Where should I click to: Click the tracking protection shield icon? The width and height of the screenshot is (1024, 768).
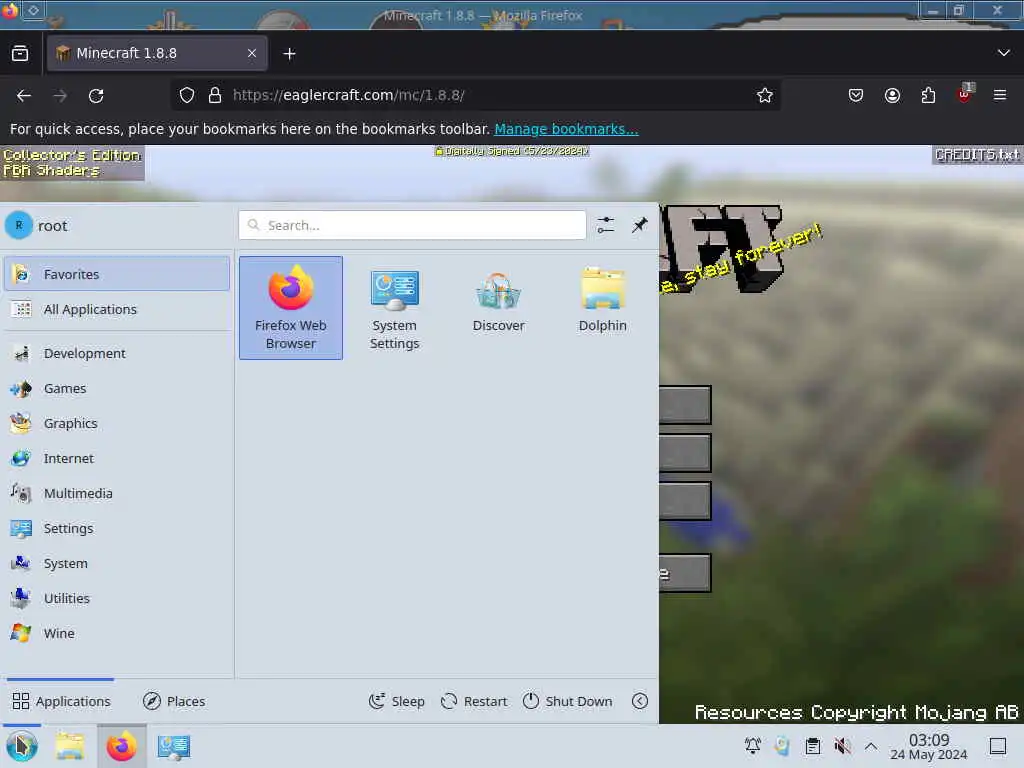click(x=187, y=95)
